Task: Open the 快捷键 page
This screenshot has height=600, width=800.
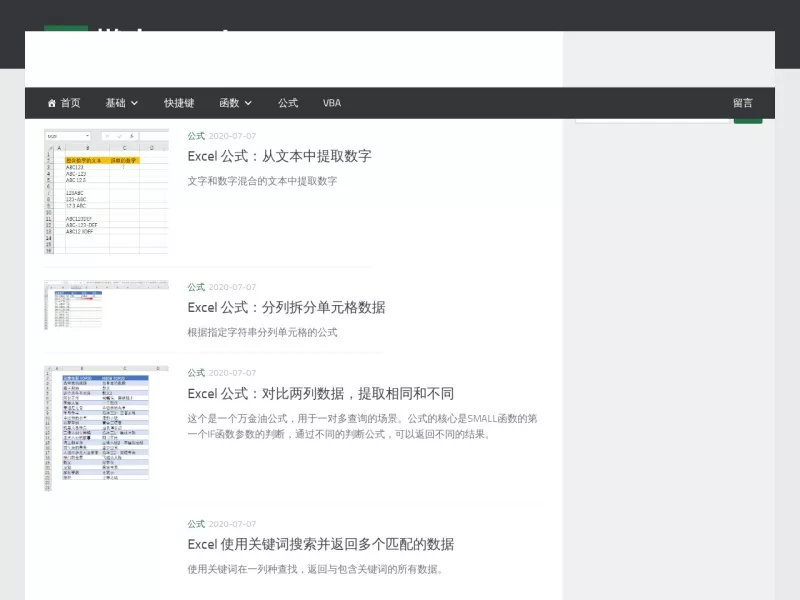Action: click(179, 103)
